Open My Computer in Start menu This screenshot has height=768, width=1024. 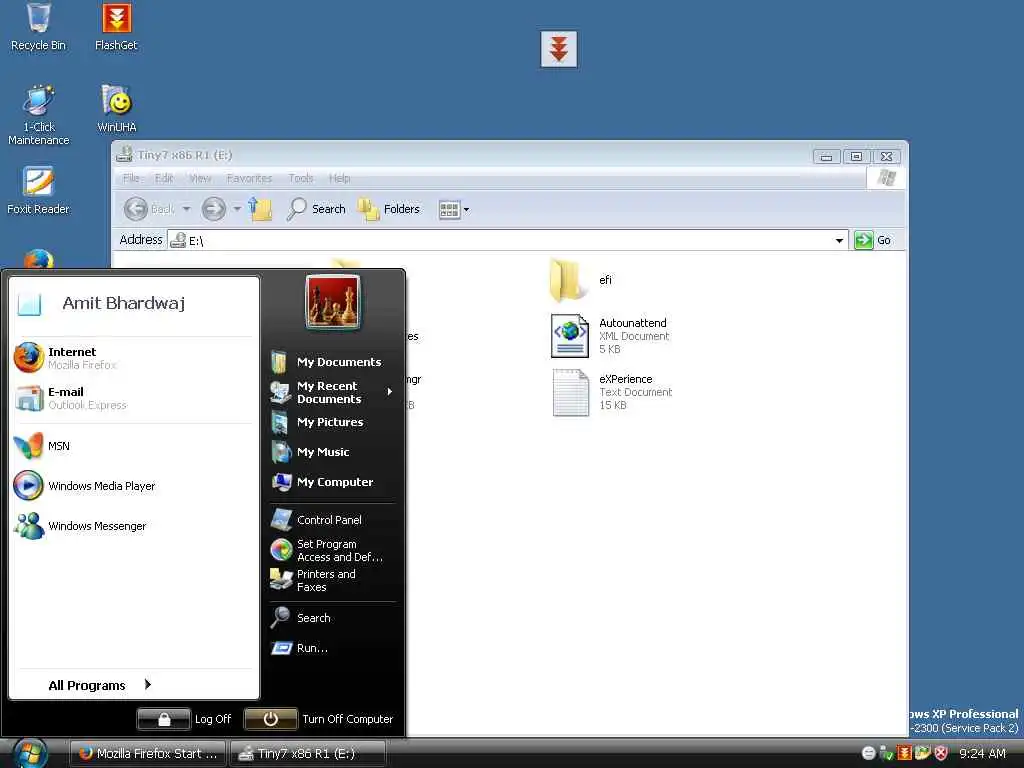332,482
